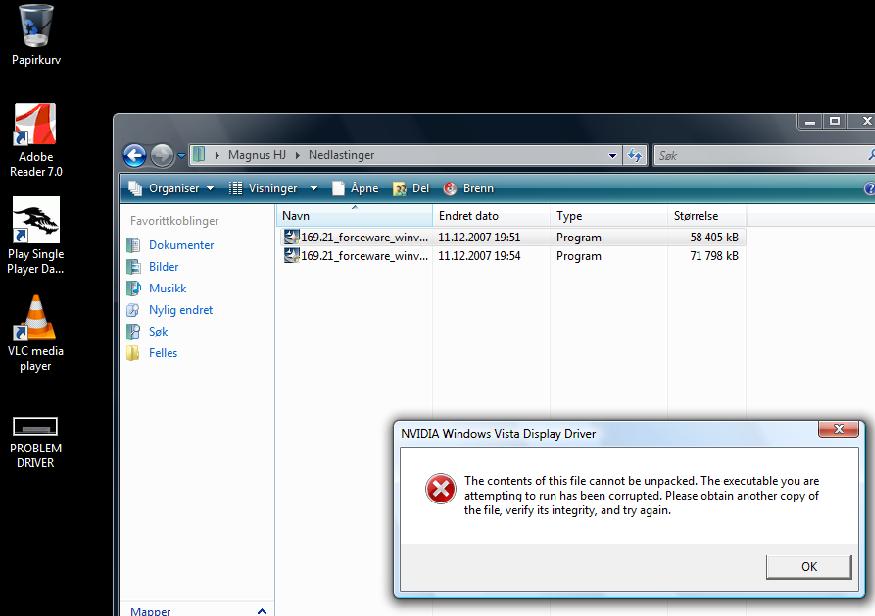Close the NVIDIA Windows Vista Display Driver dialog

point(838,429)
